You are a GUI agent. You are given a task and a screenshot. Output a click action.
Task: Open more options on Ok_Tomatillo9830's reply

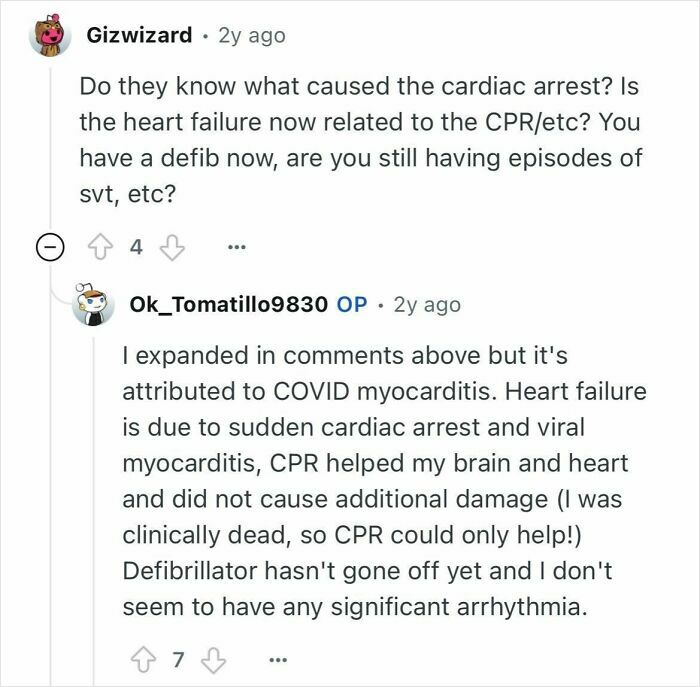click(x=278, y=659)
